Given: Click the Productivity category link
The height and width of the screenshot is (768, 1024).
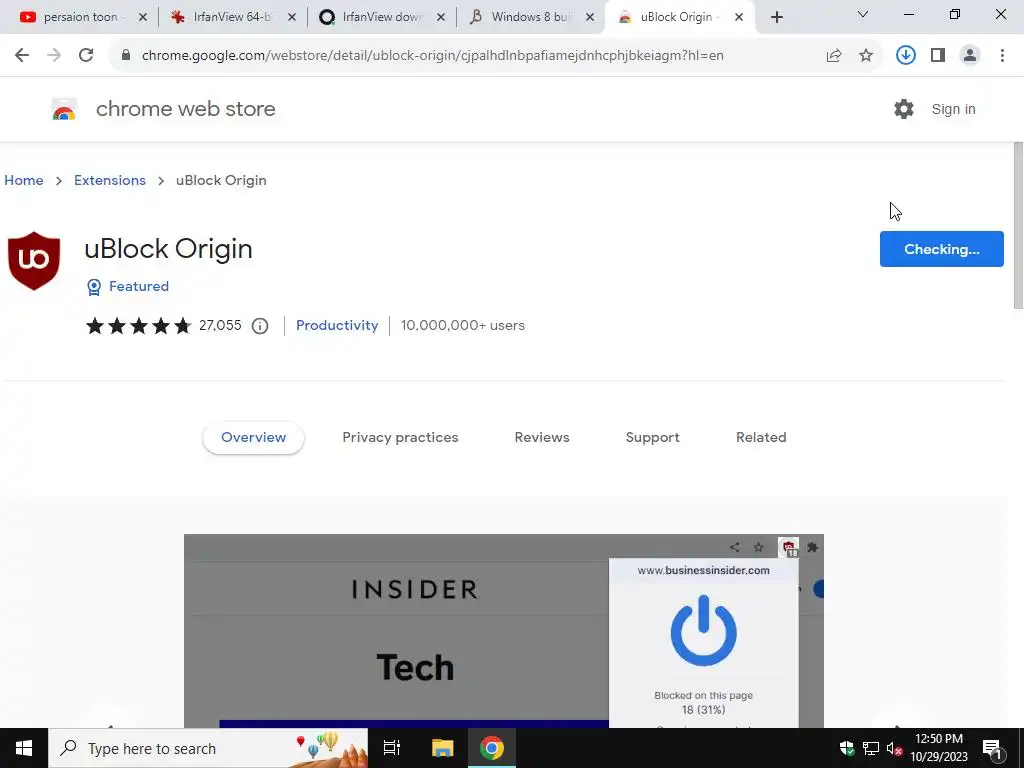Looking at the screenshot, I should click(337, 325).
